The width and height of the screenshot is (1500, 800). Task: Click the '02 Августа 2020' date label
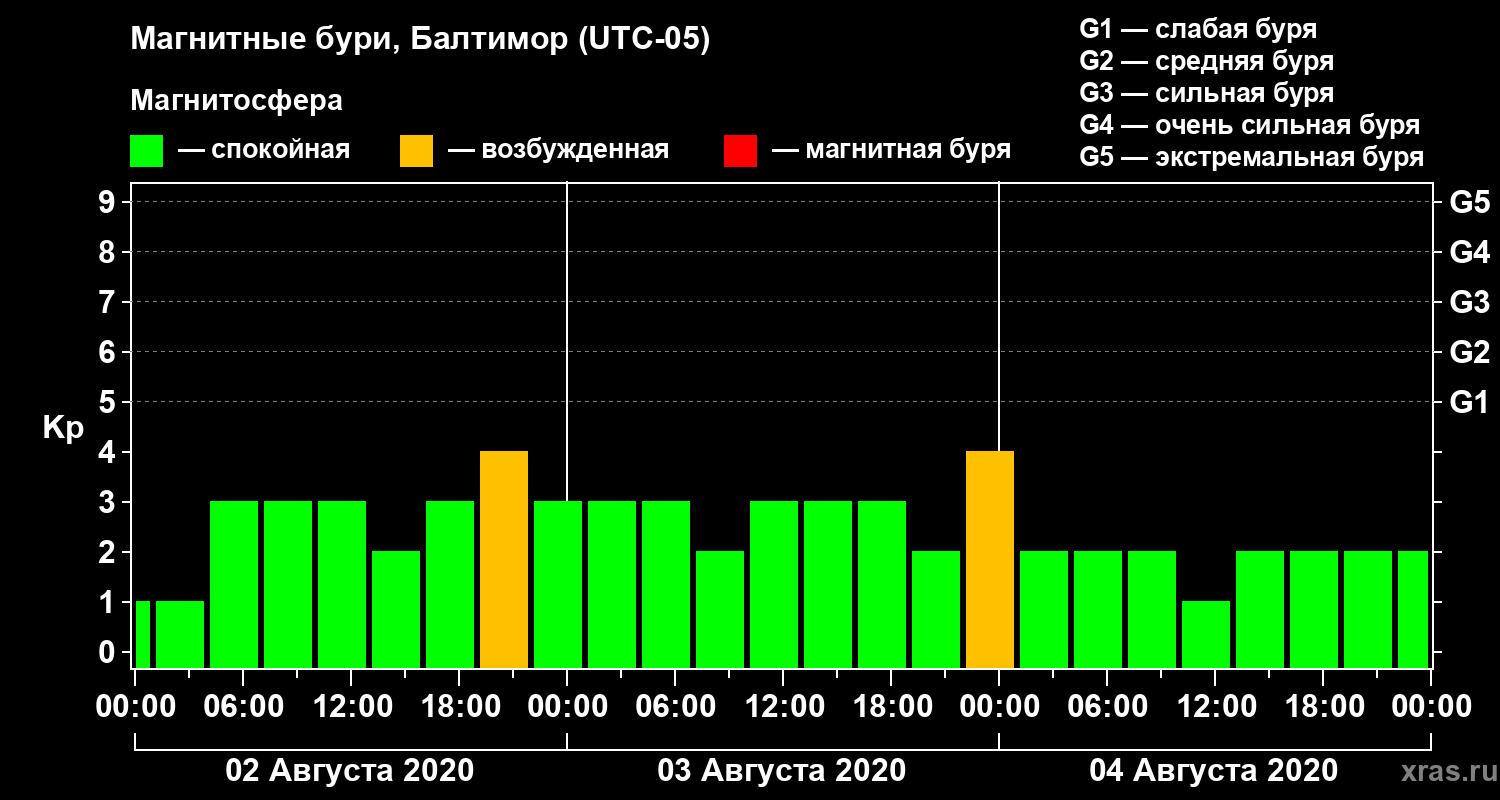pos(350,771)
